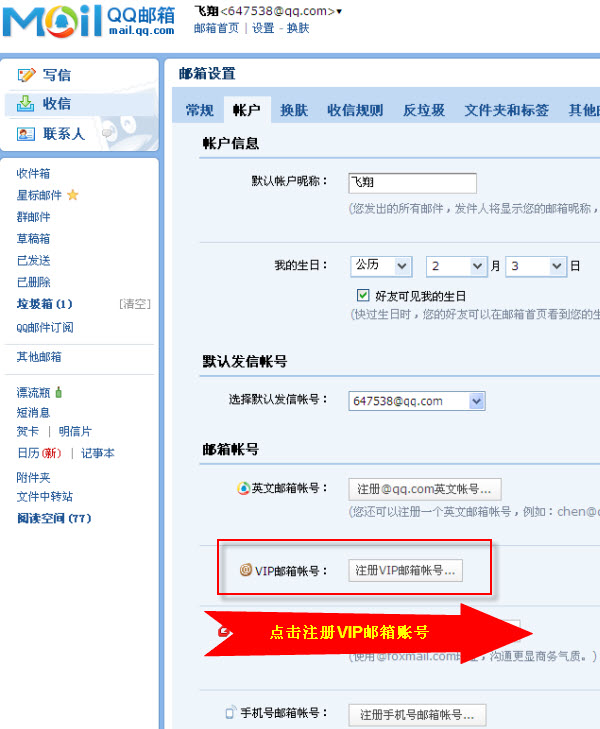Expand the 公历 calendar type dropdown
The width and height of the screenshot is (600, 729).
(x=381, y=266)
